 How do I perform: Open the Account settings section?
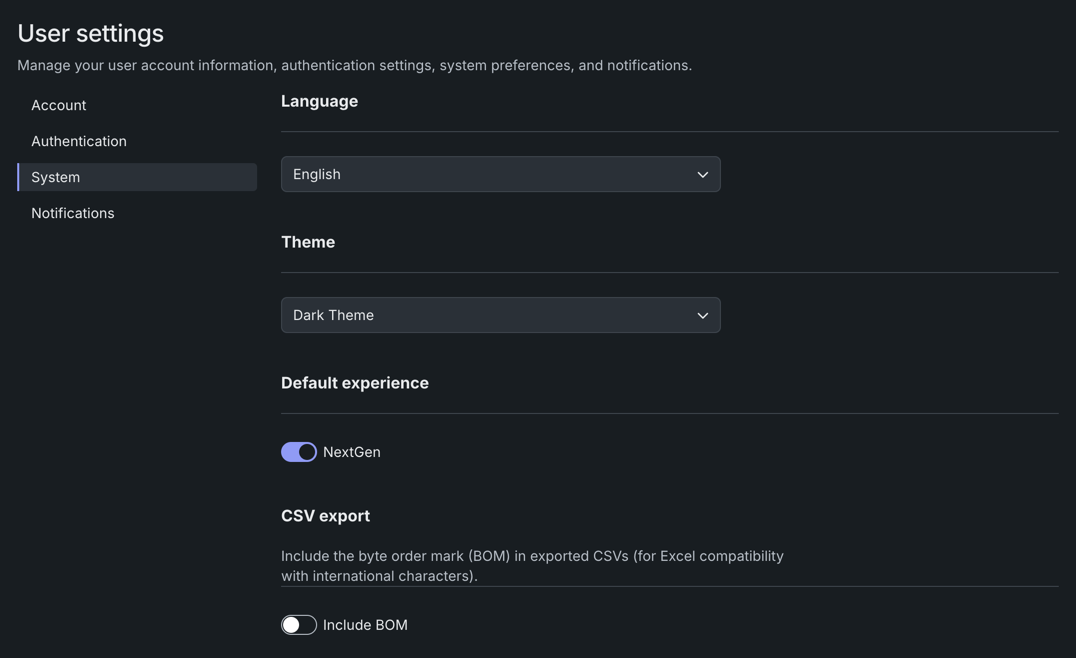[x=58, y=105]
